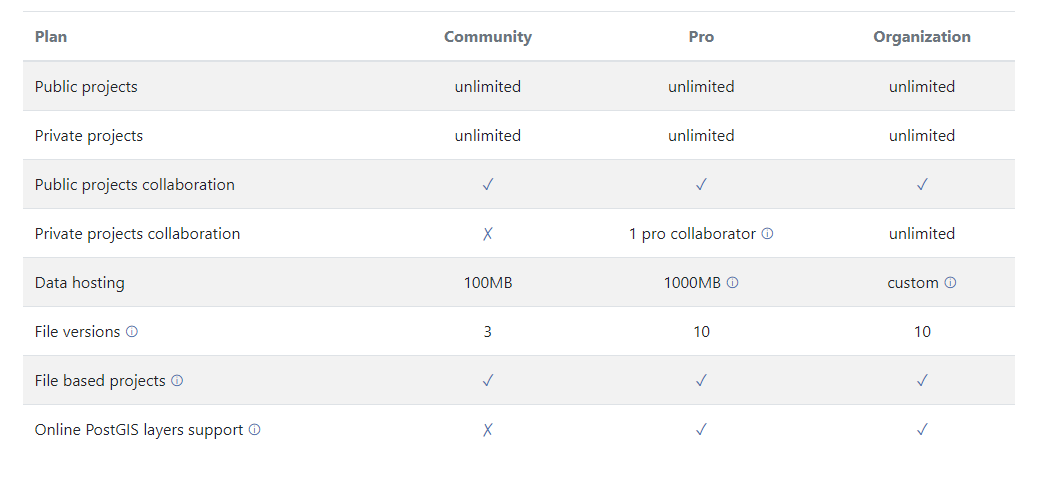Click Pro checkmark in Public projects collaboration row
This screenshot has height=478, width=1040.
point(701,185)
